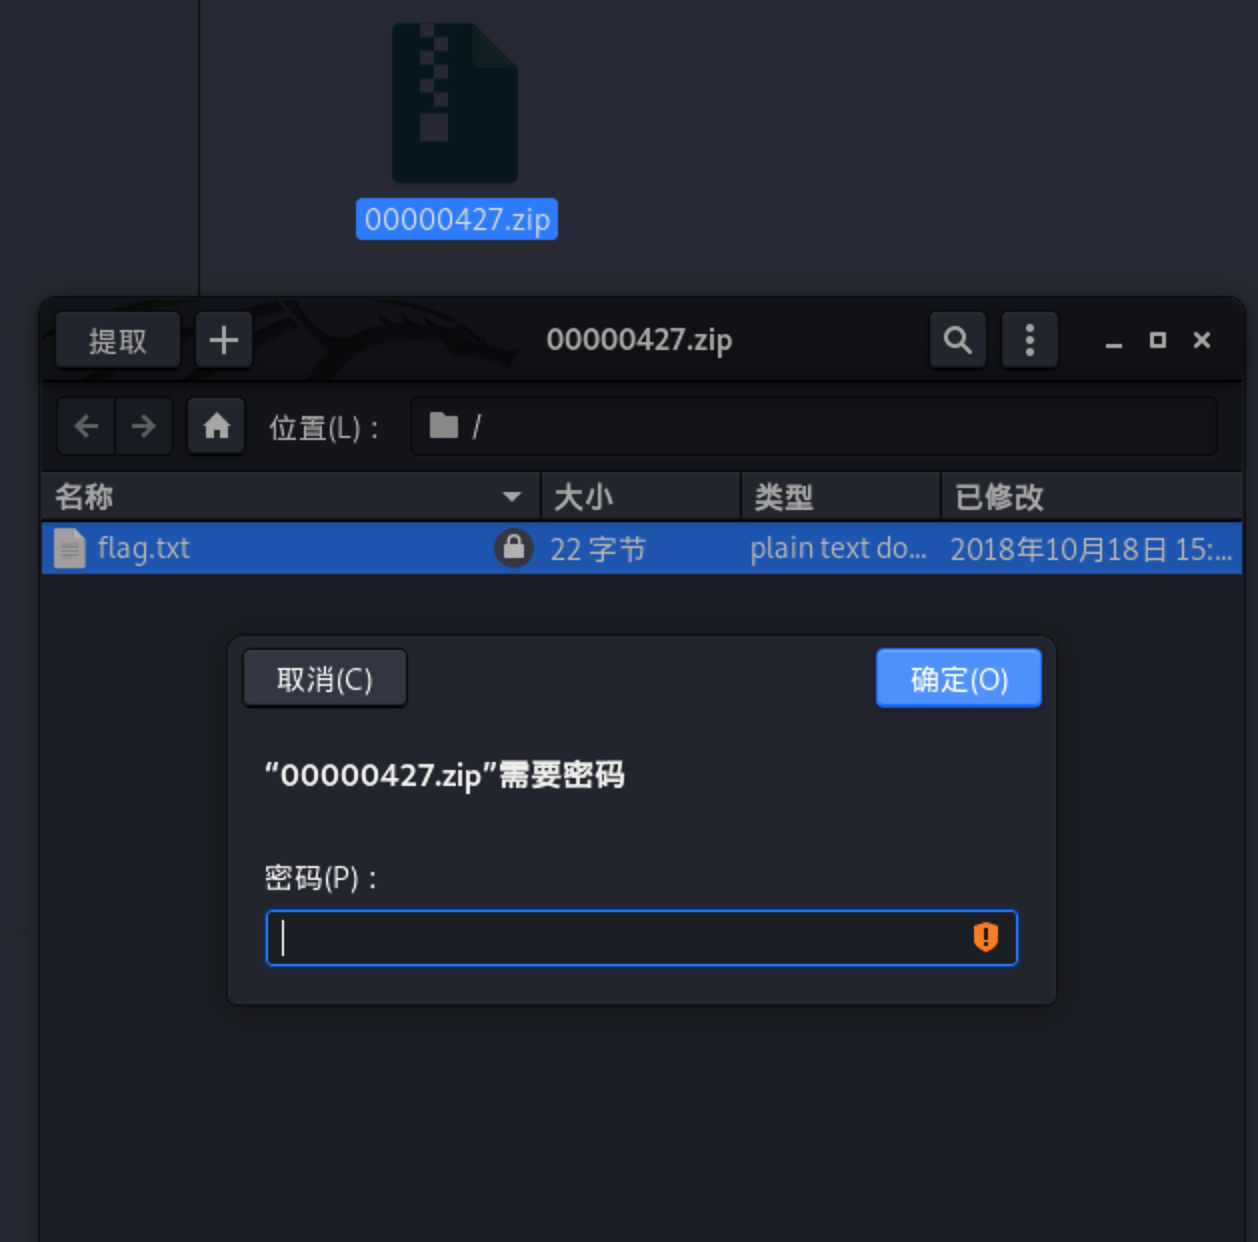1258x1242 pixels.
Task: Confirm with the 确定(O) button
Action: 957,678
